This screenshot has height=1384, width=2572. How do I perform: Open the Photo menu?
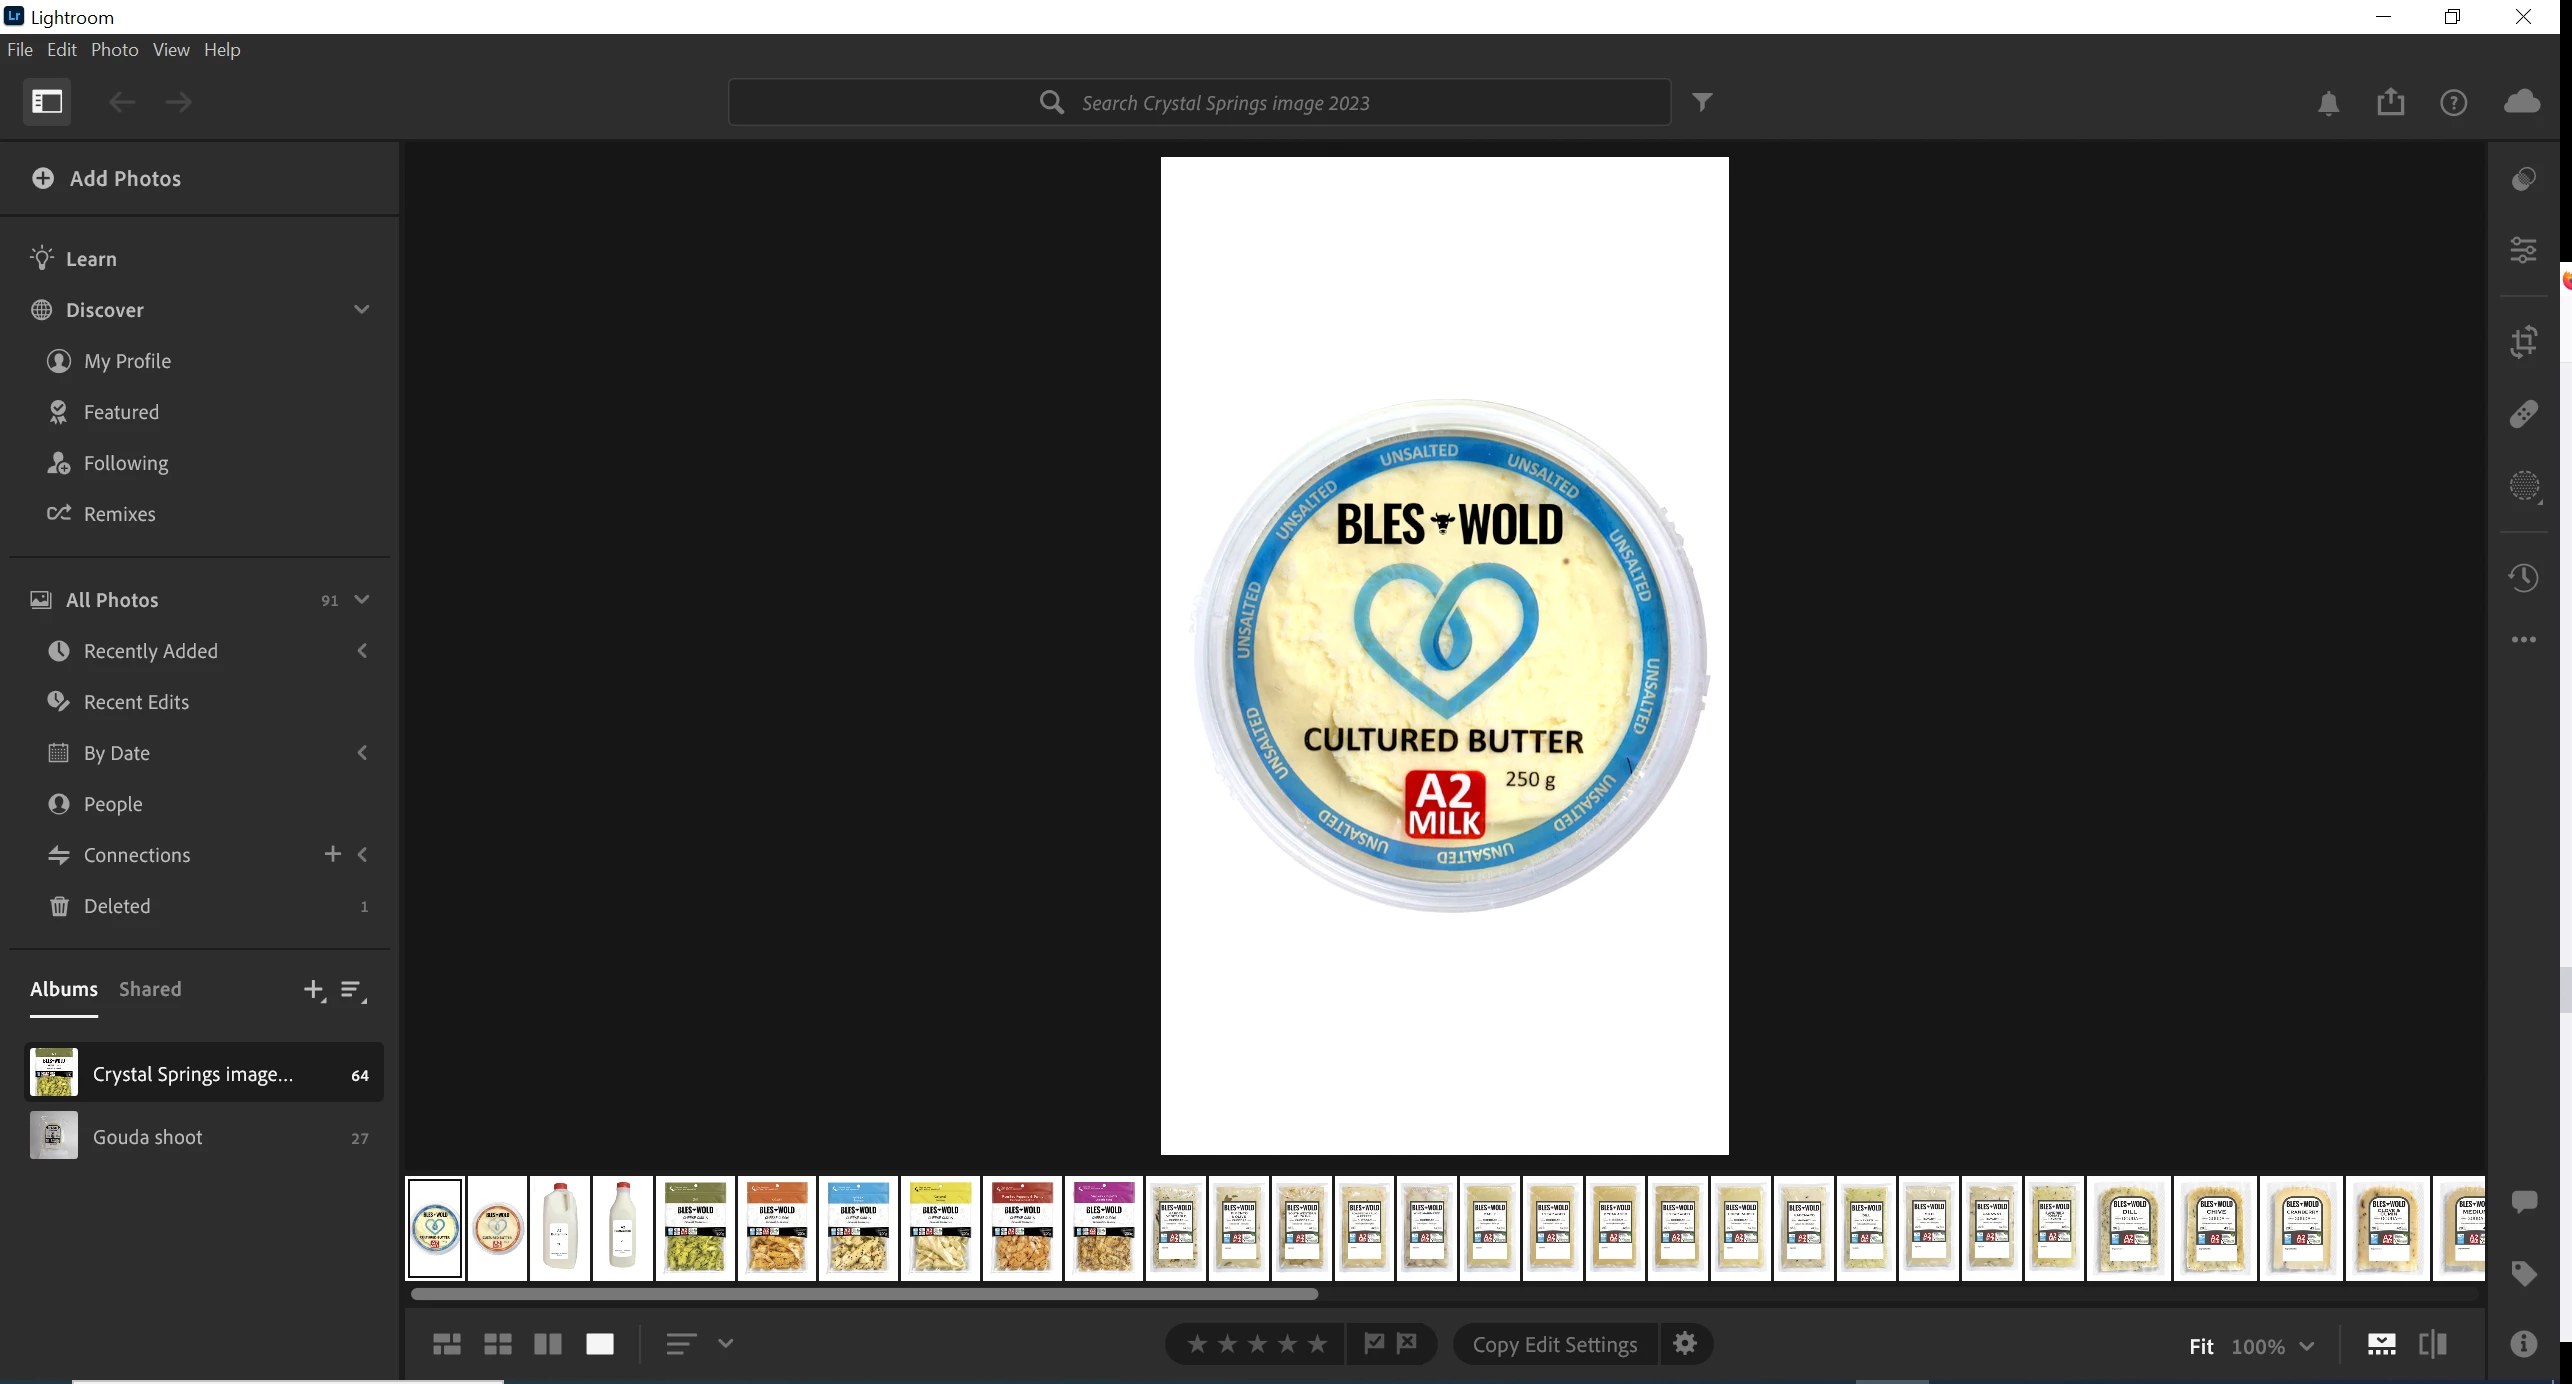[114, 49]
